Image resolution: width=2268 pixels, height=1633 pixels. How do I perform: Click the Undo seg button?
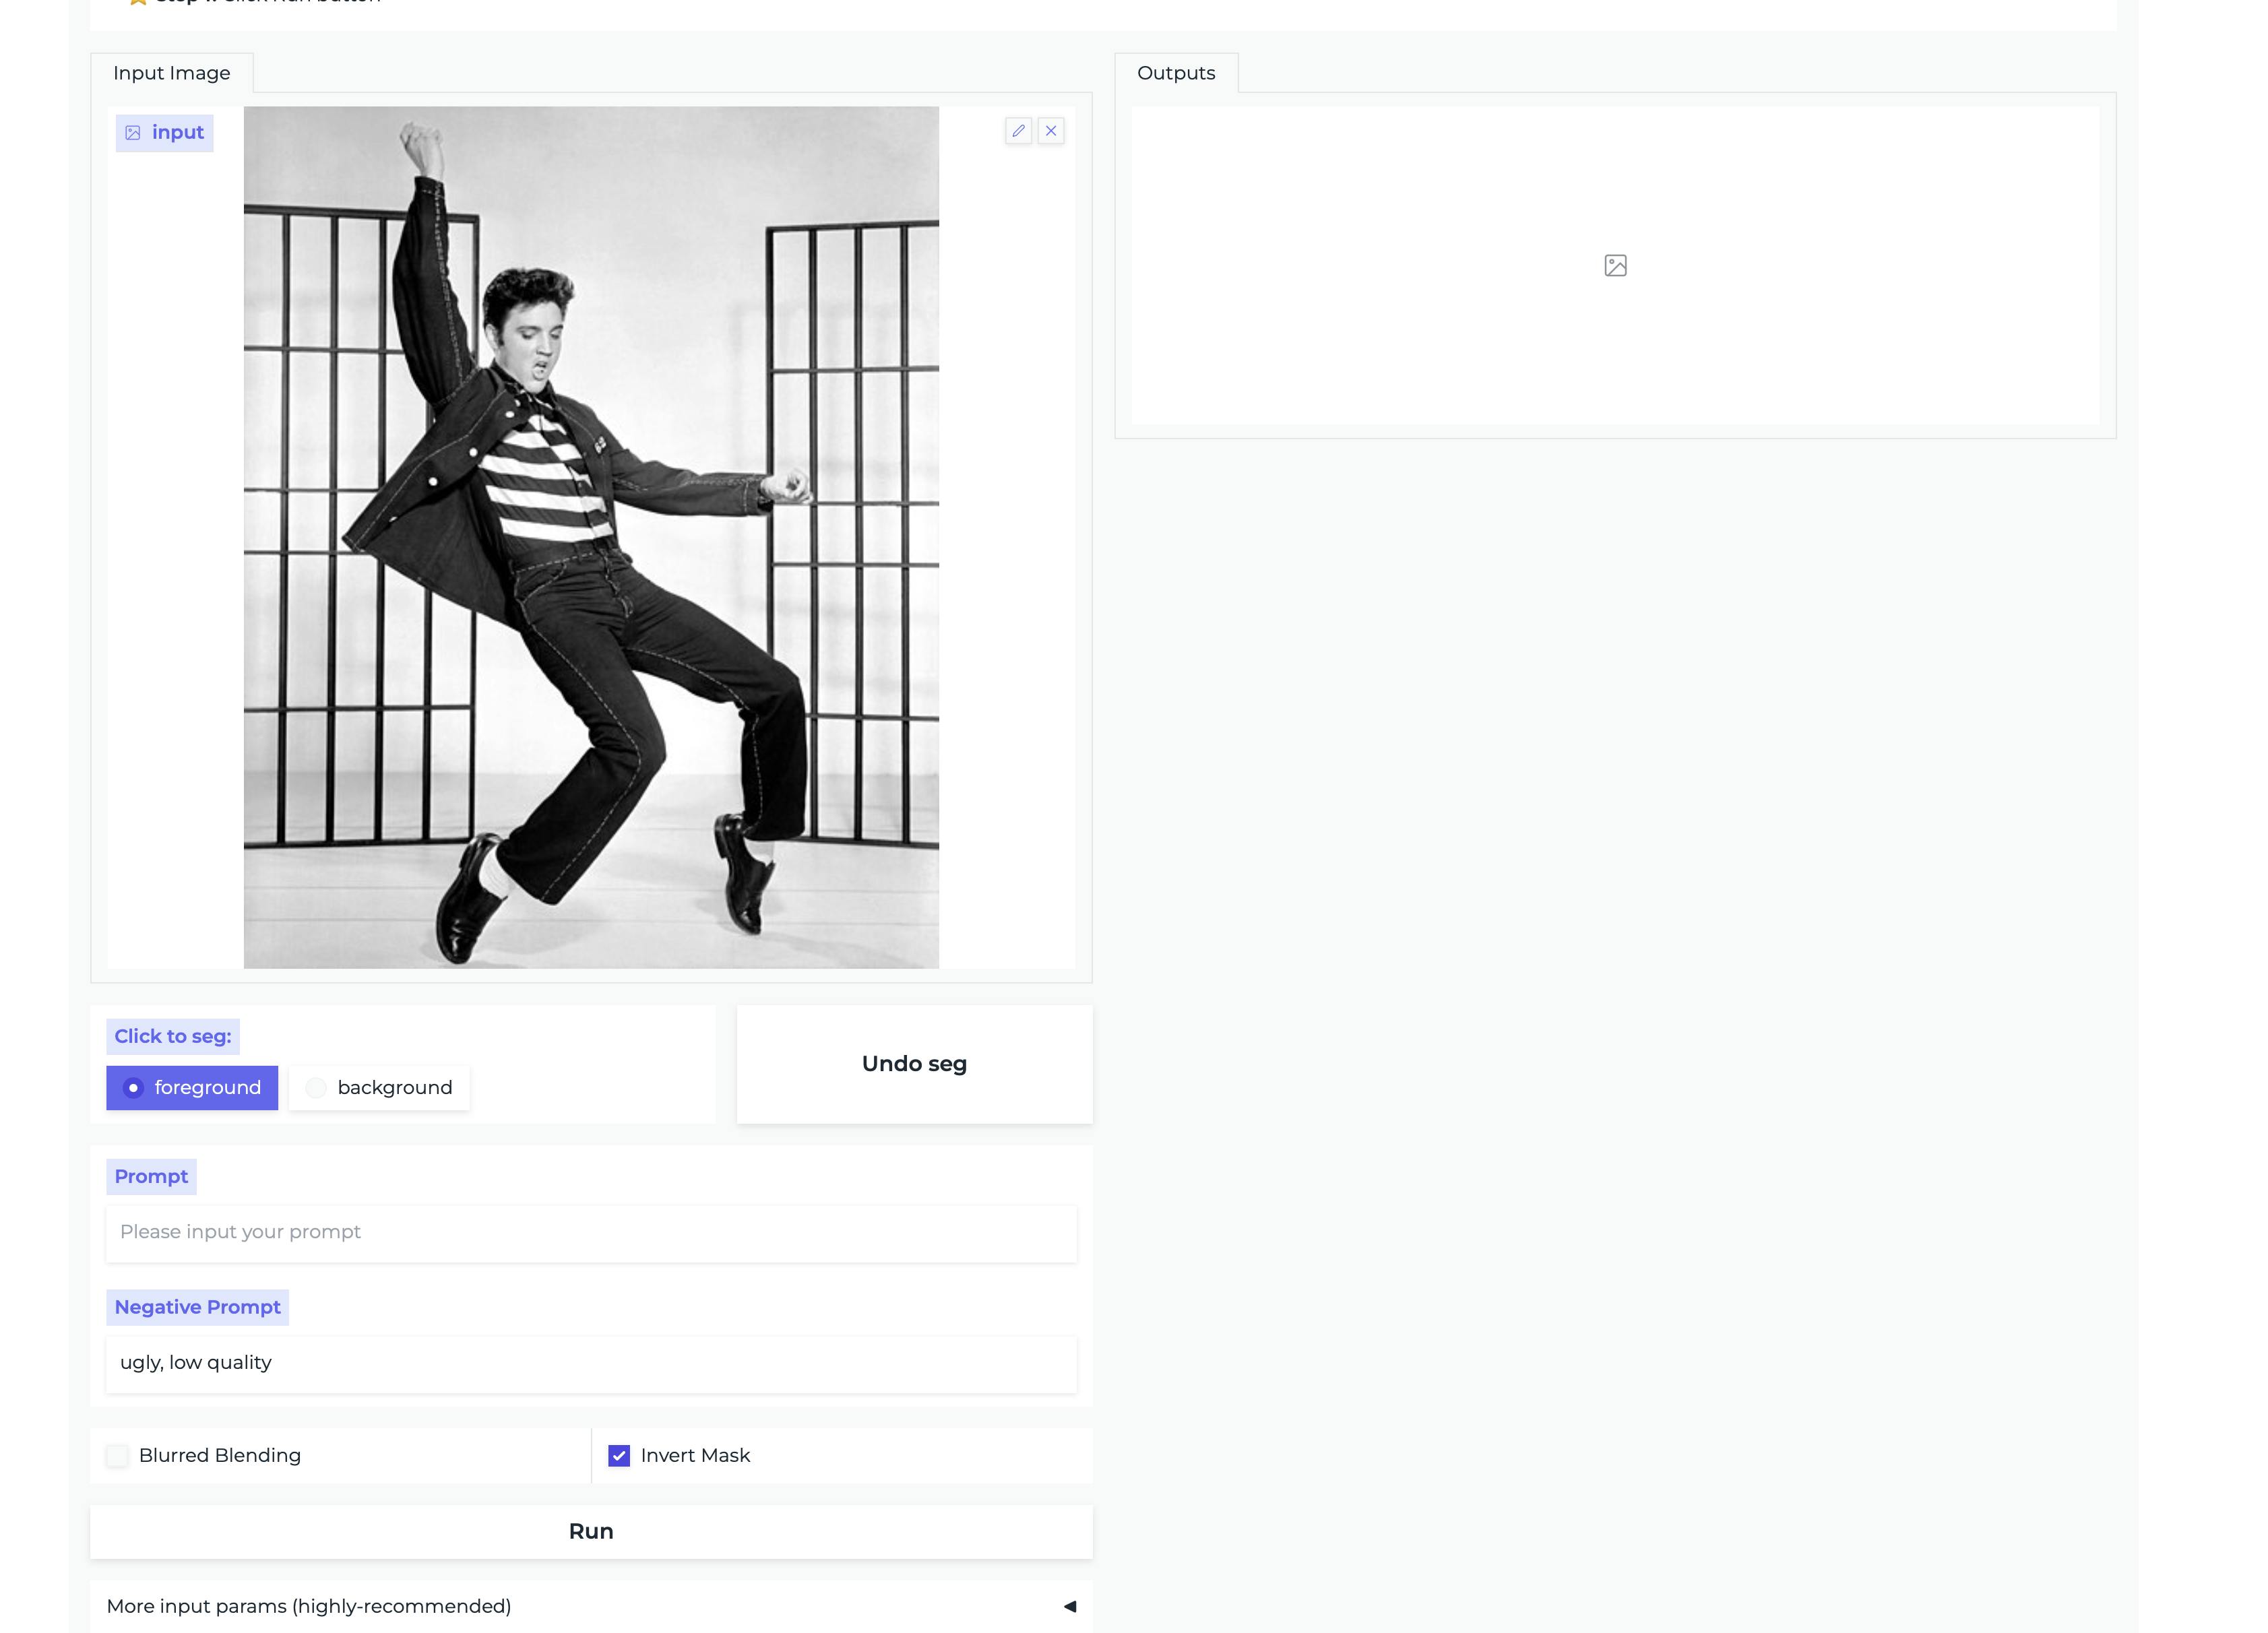tap(914, 1064)
